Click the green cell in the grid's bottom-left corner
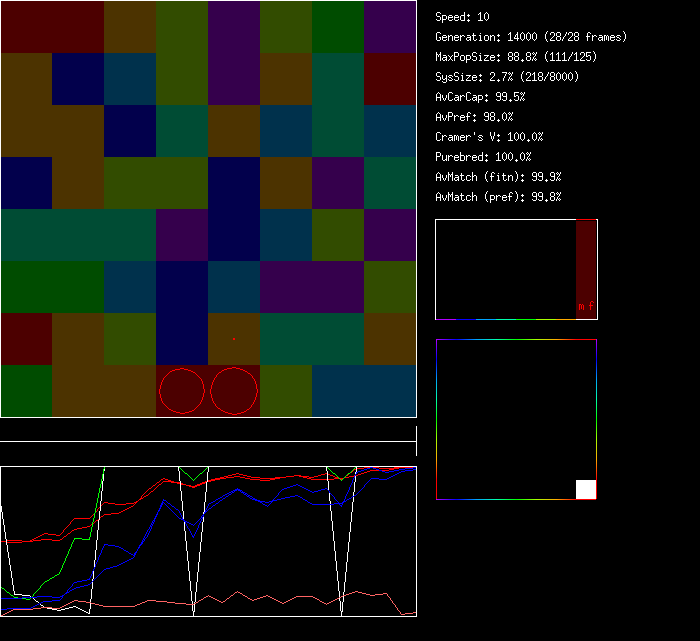The height and width of the screenshot is (641, 700). click(x=27, y=391)
